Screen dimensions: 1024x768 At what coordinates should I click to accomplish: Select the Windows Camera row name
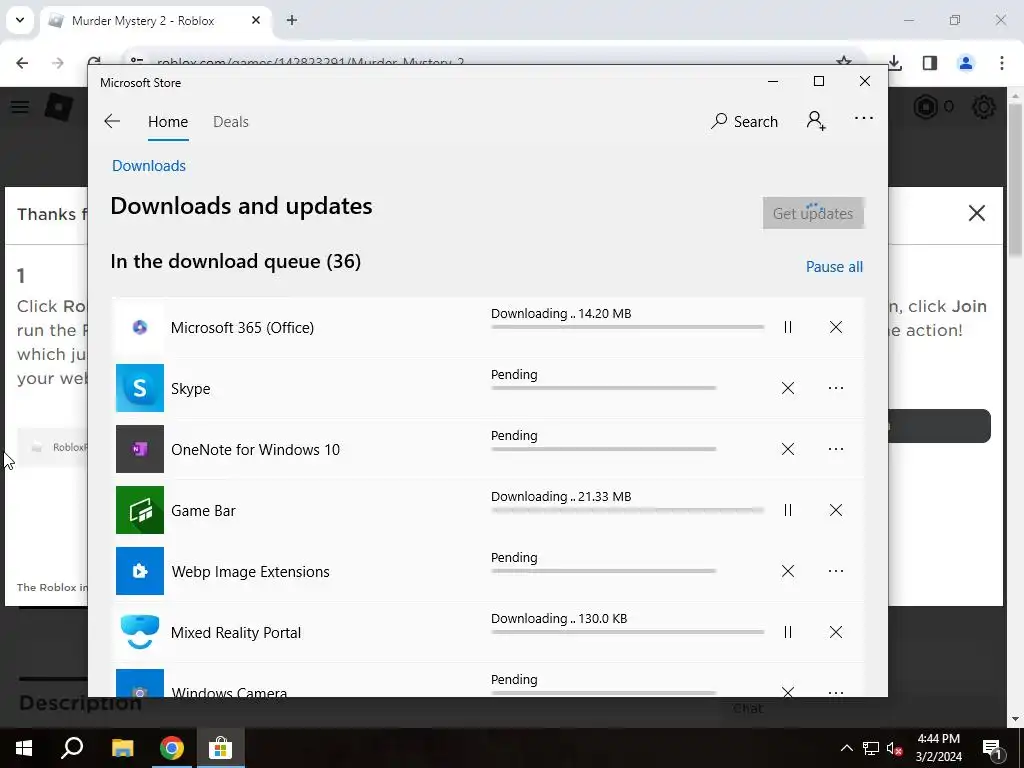click(229, 692)
